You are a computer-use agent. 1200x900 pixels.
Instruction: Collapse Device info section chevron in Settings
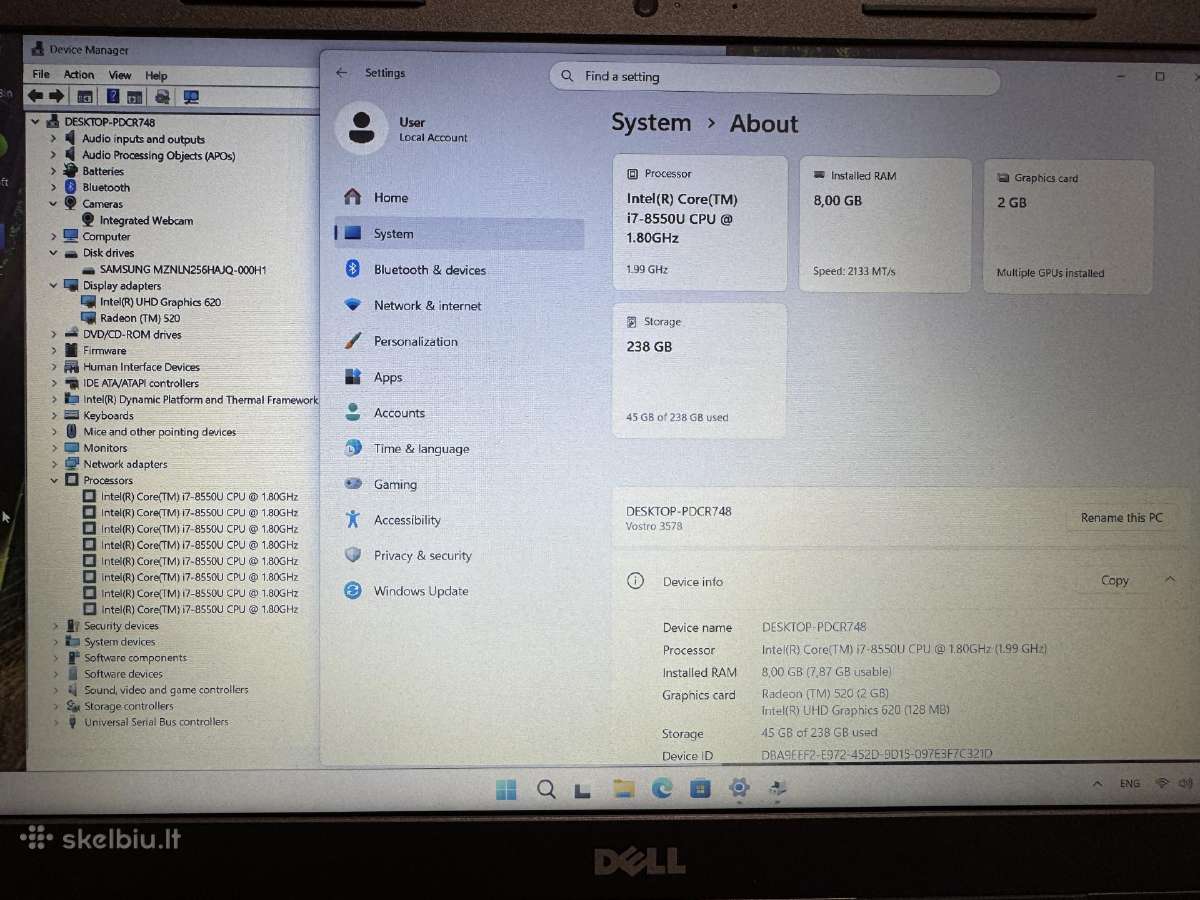click(1170, 580)
